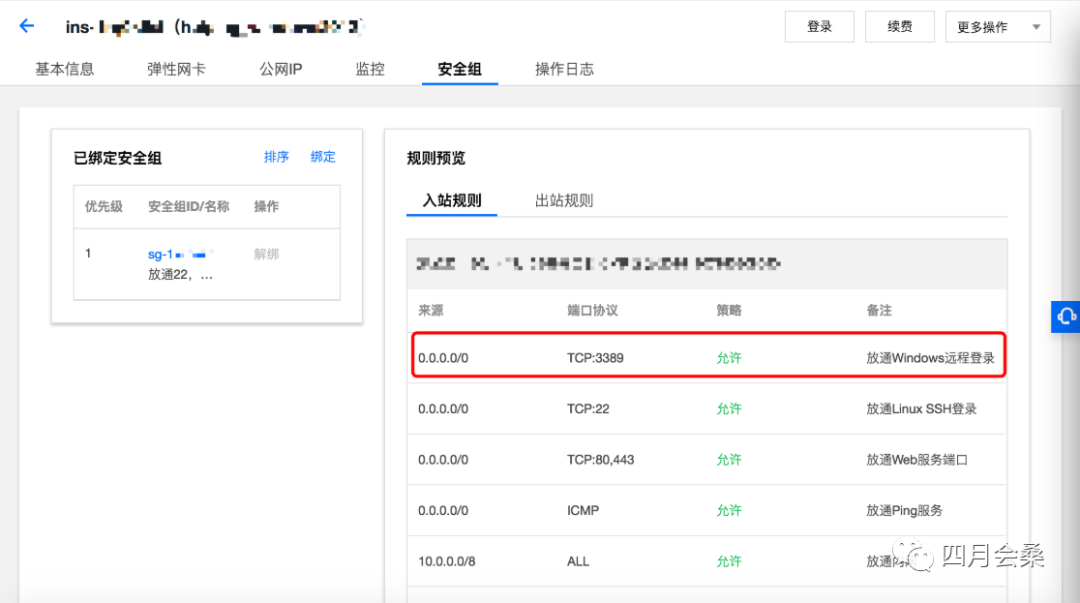1080x603 pixels.
Task: Open the 公网IP tab
Action: pyautogui.click(x=280, y=69)
